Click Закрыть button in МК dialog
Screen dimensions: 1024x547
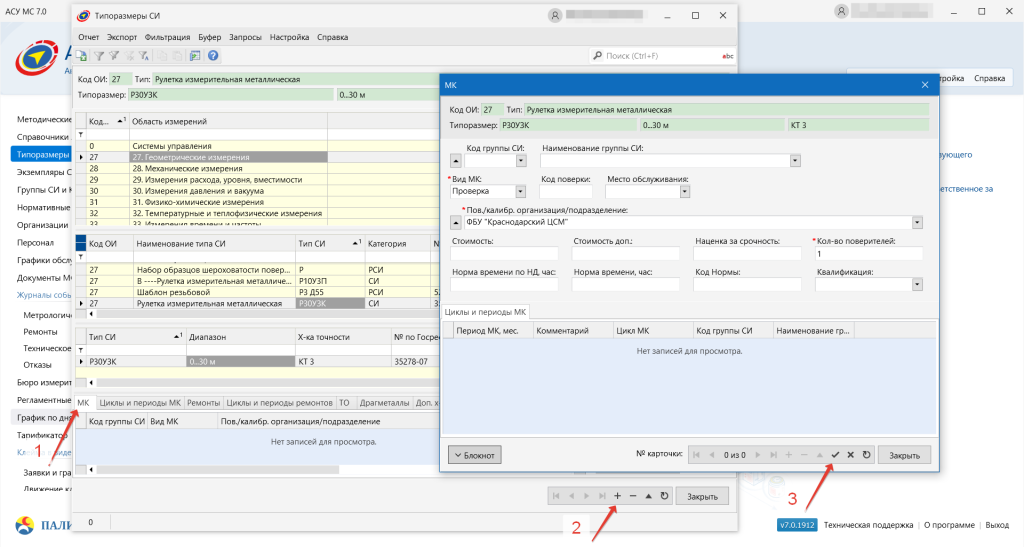904,455
